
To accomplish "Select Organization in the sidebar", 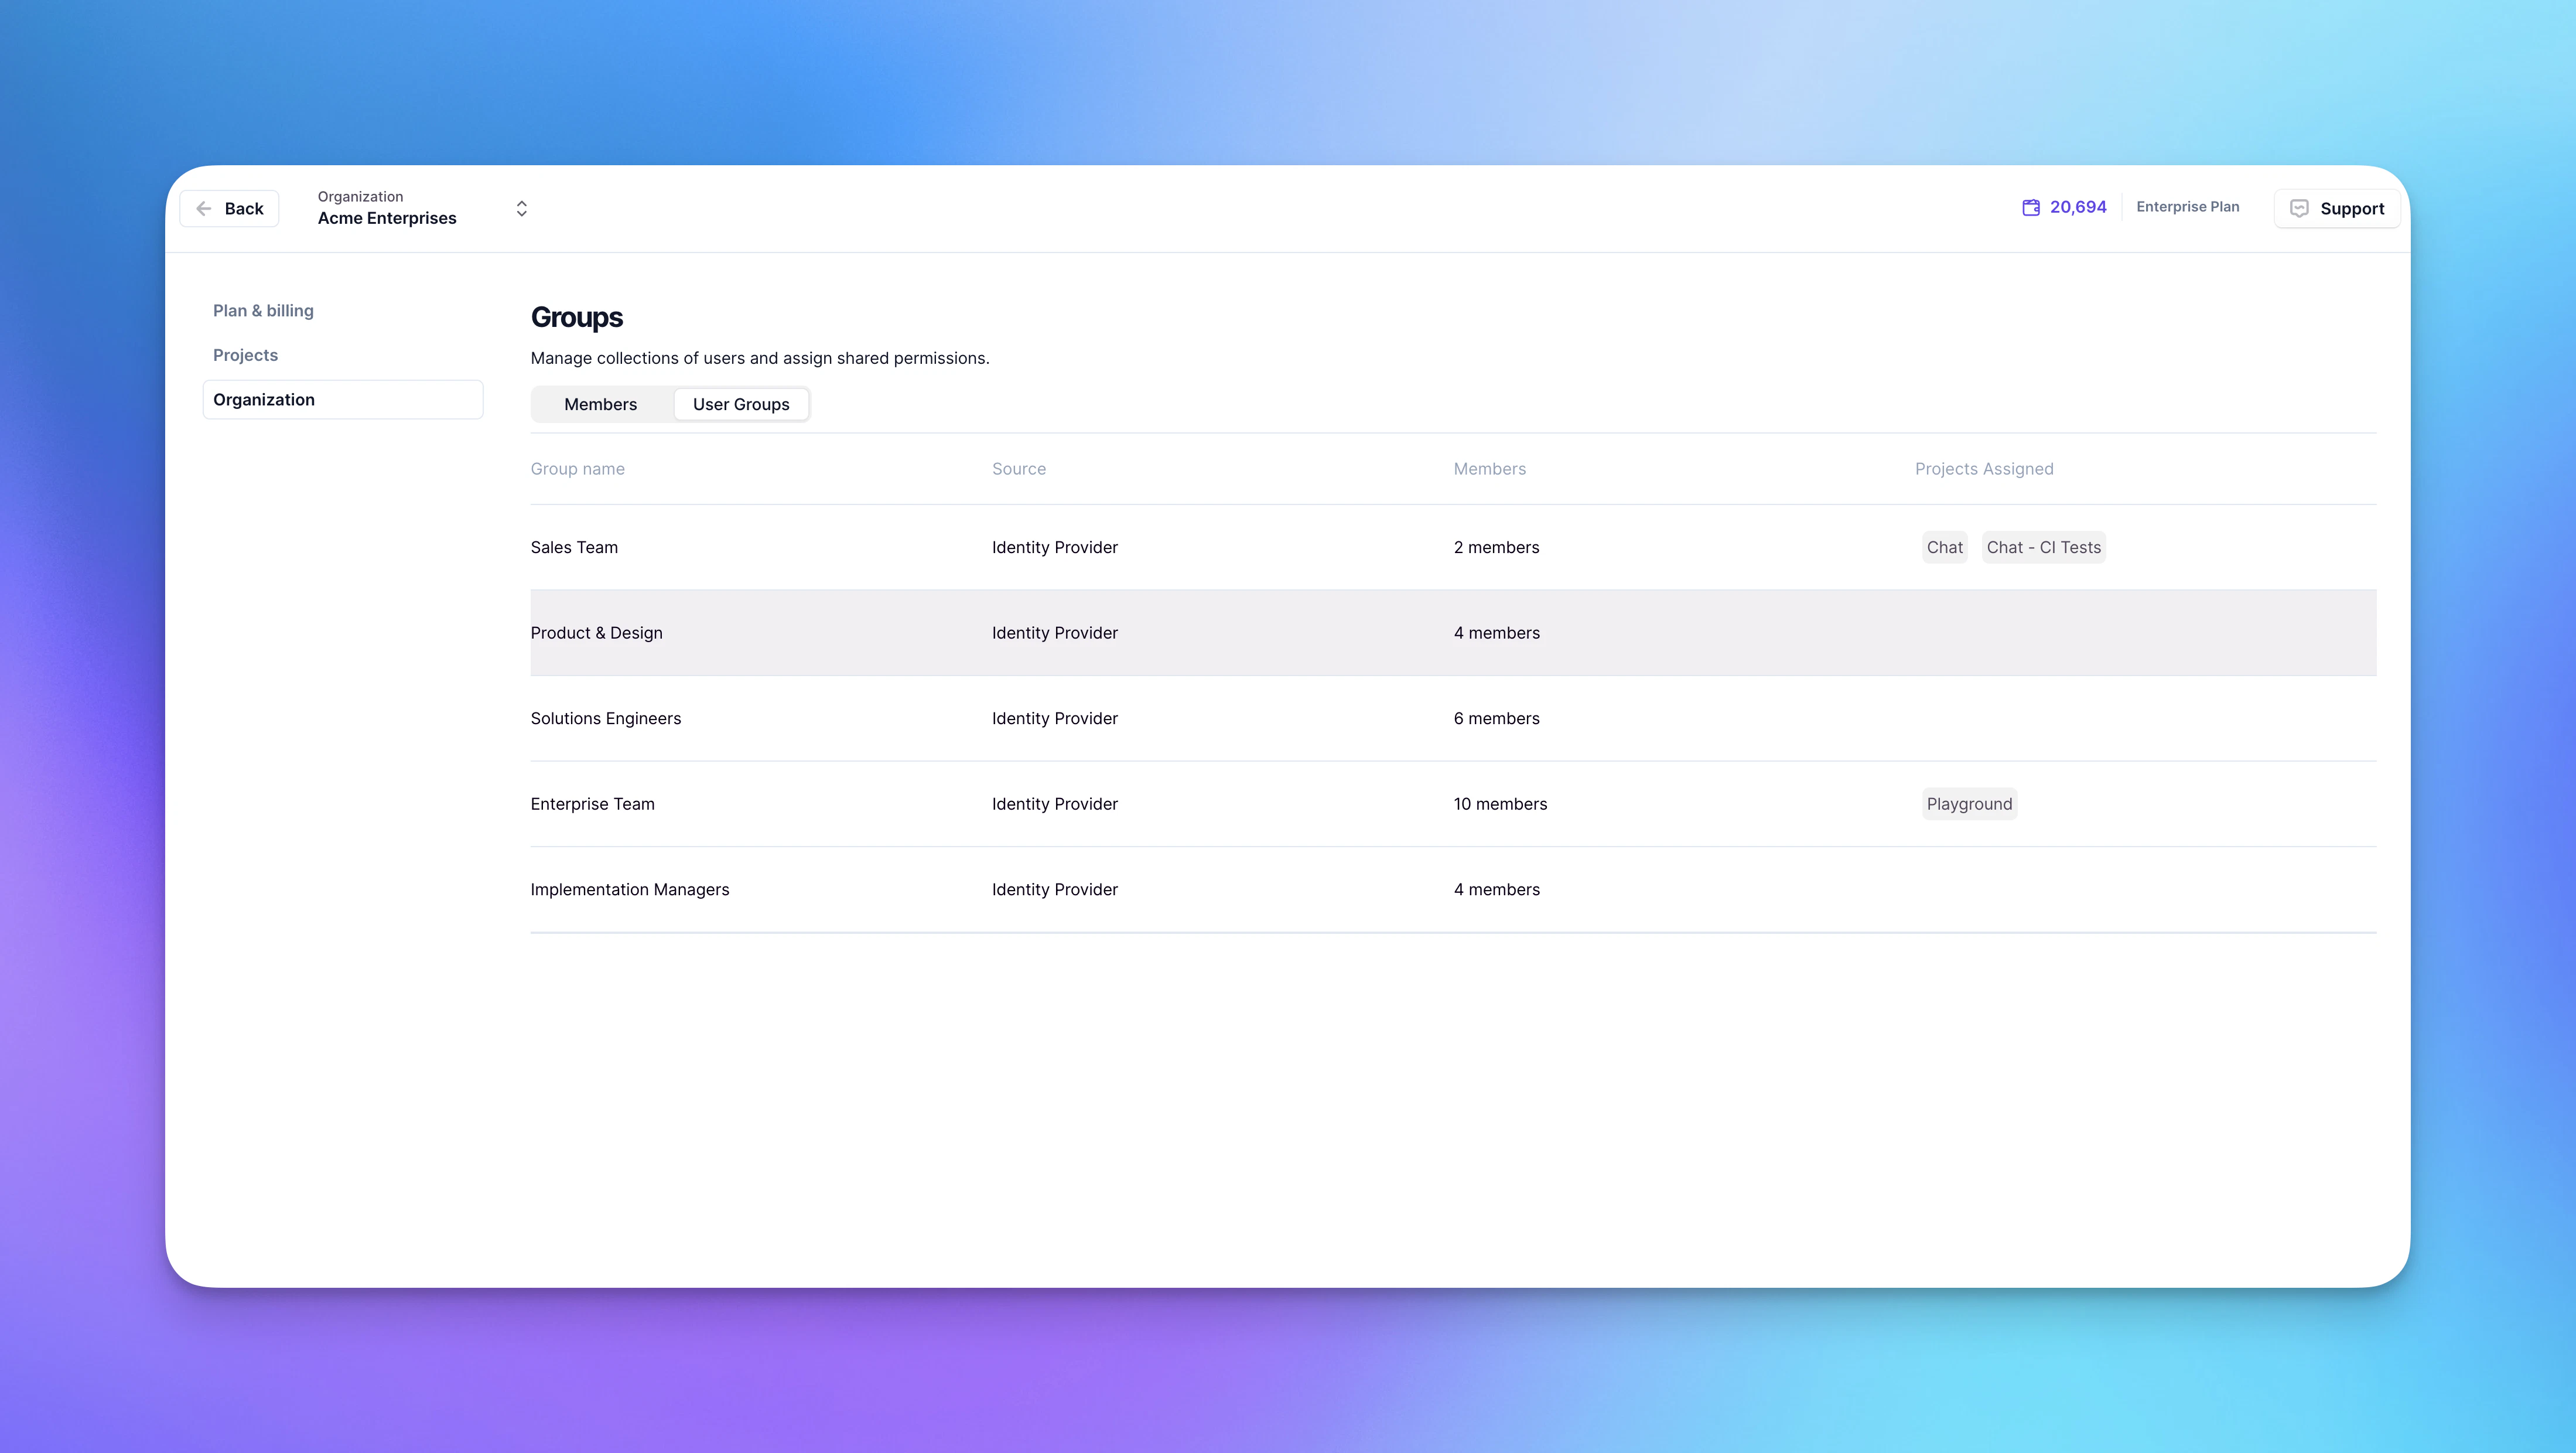I will pyautogui.click(x=263, y=399).
